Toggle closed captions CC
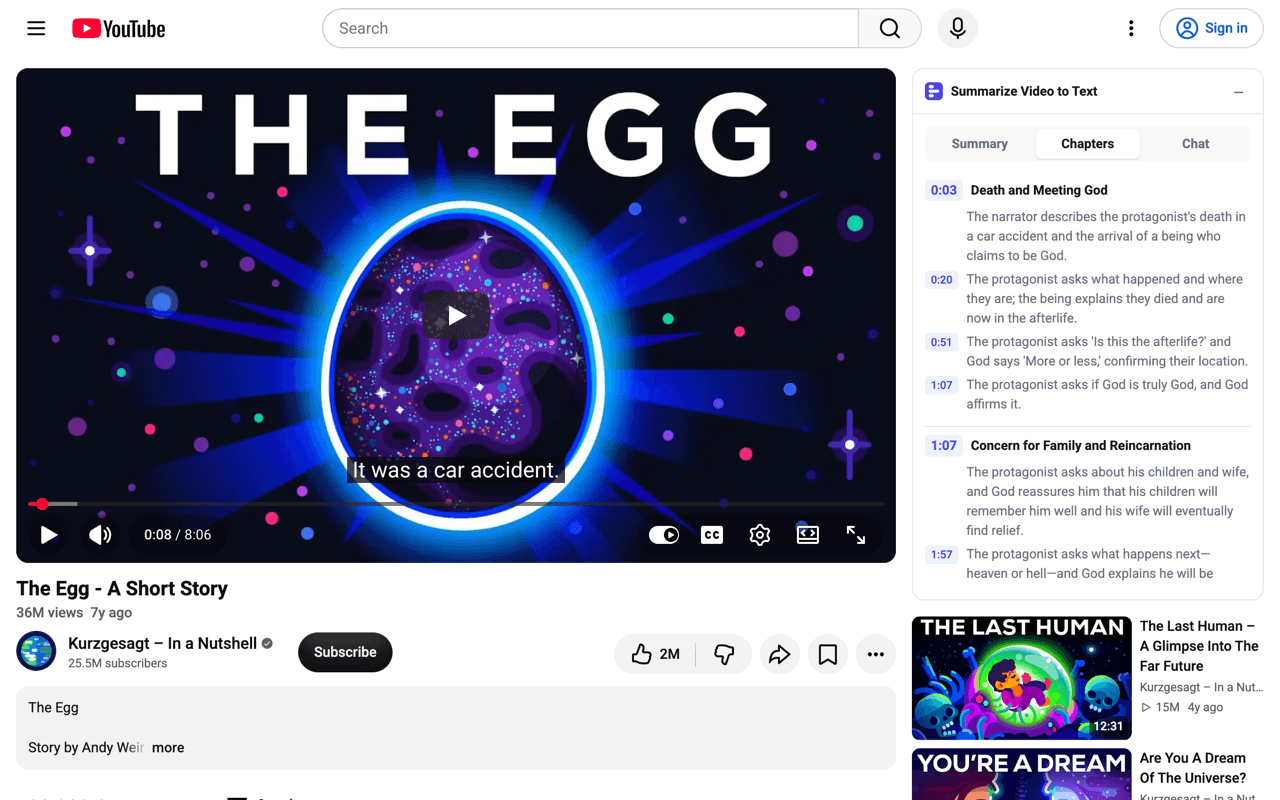Screen dimensions: 1280x800 pos(712,535)
